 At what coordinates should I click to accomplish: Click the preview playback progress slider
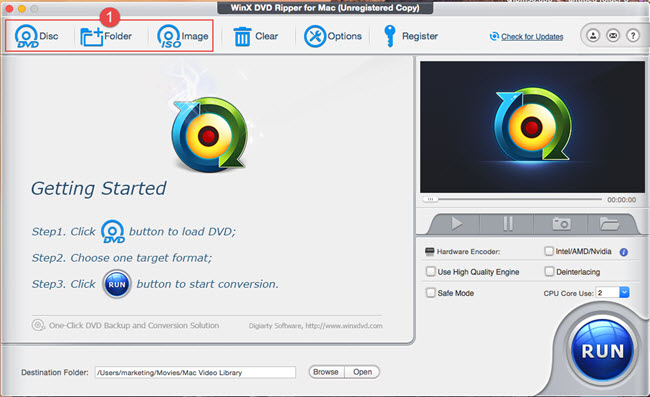click(512, 199)
